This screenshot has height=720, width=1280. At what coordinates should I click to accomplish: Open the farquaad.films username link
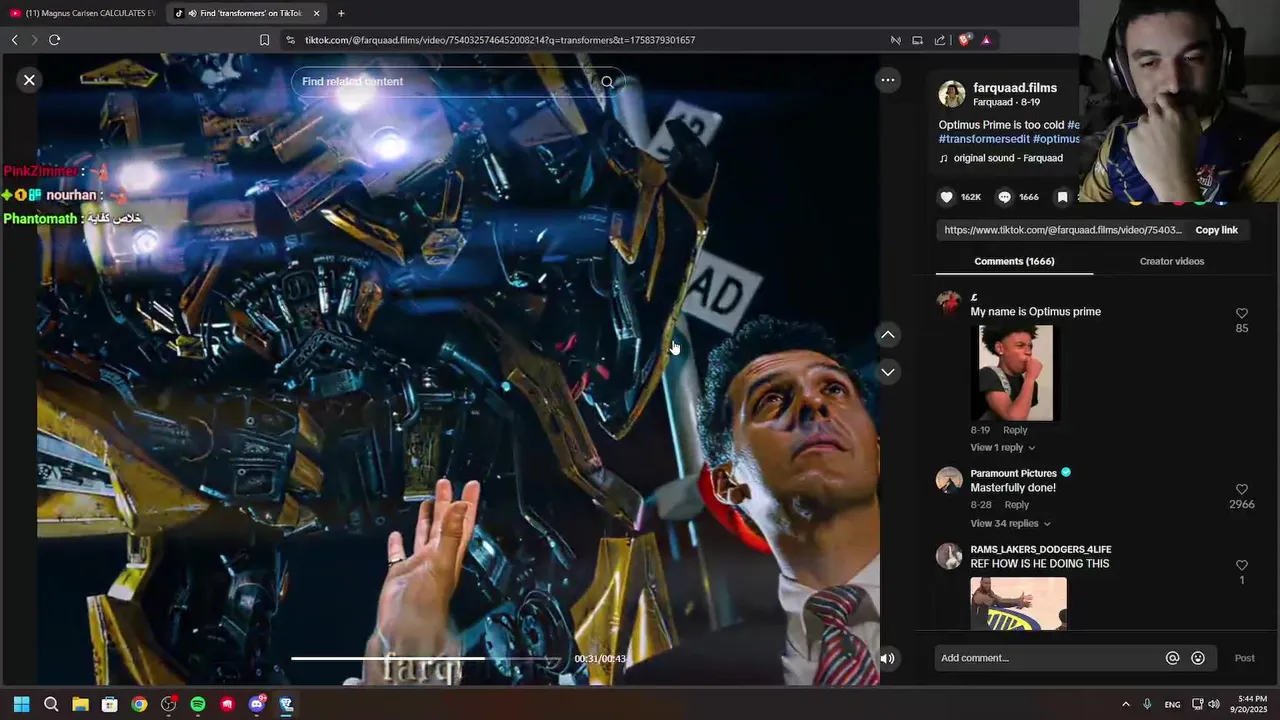click(1015, 88)
